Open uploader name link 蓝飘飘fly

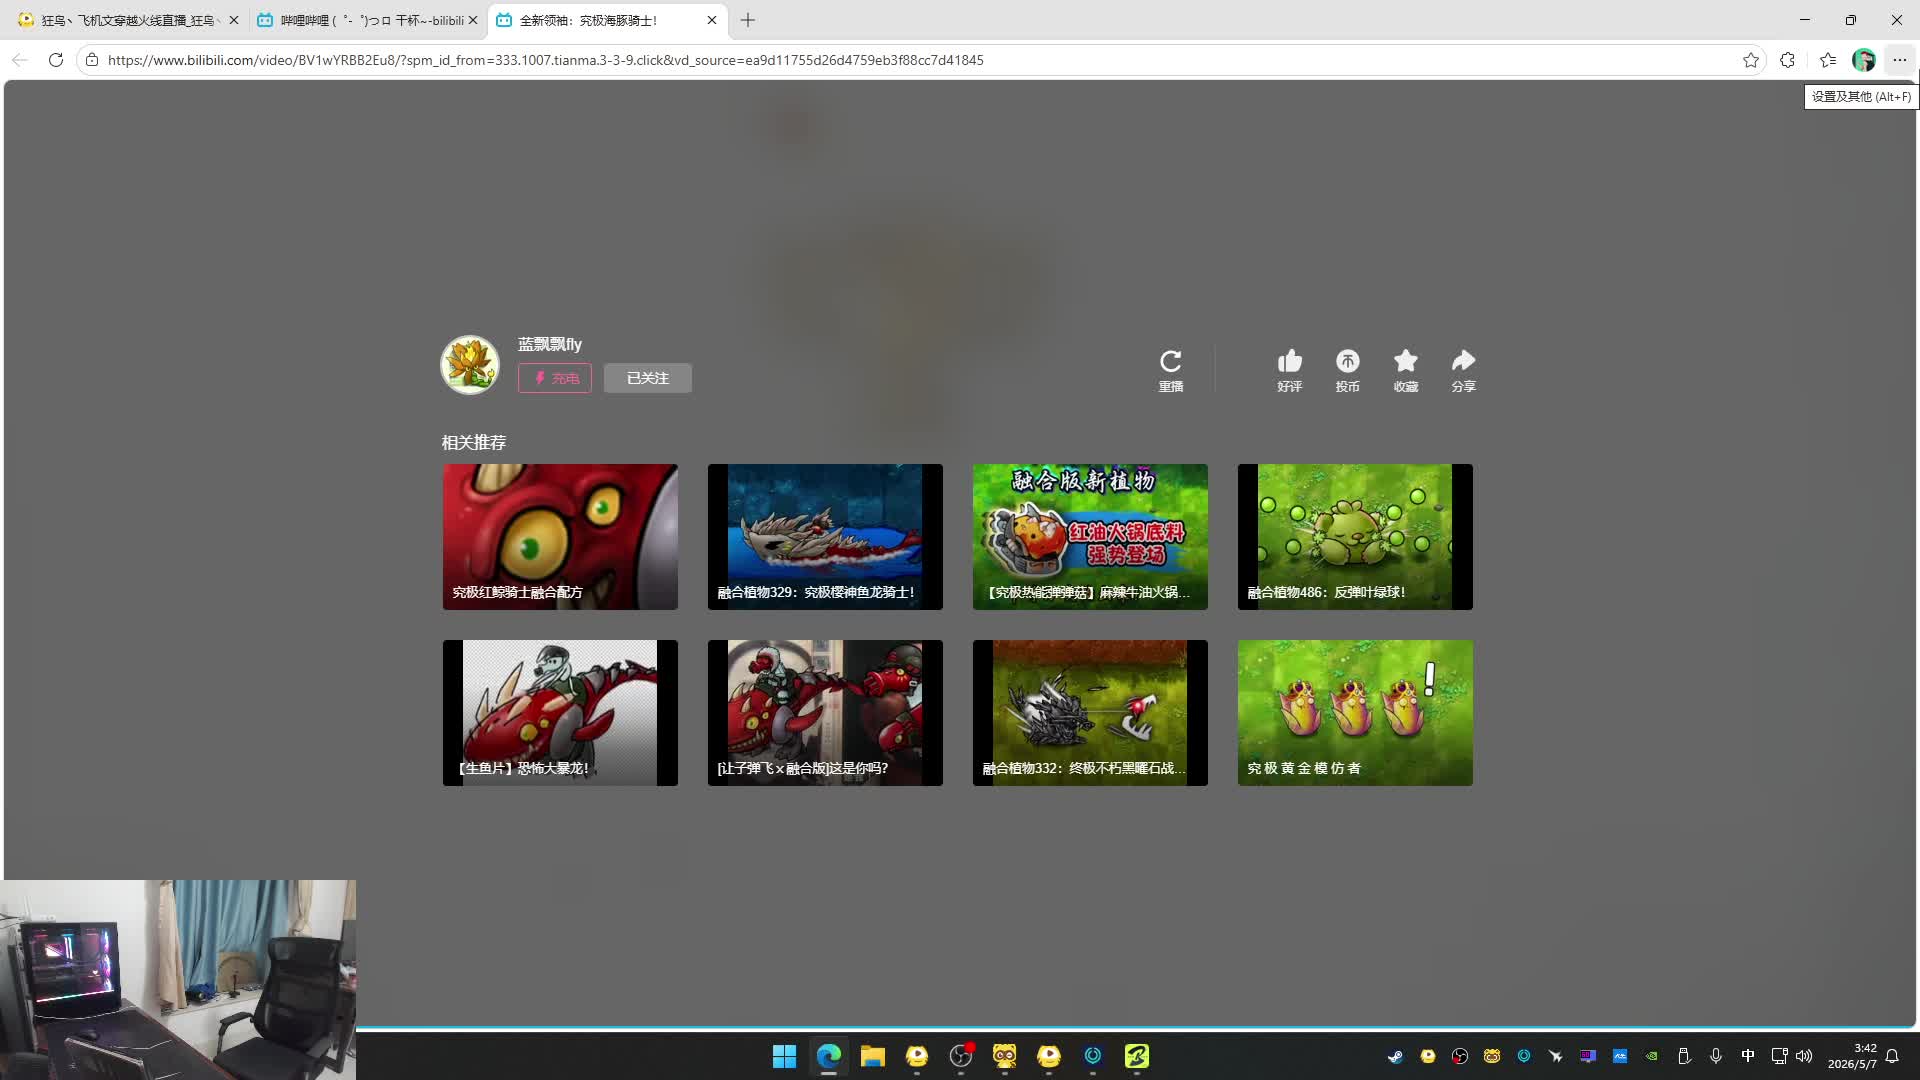click(550, 344)
